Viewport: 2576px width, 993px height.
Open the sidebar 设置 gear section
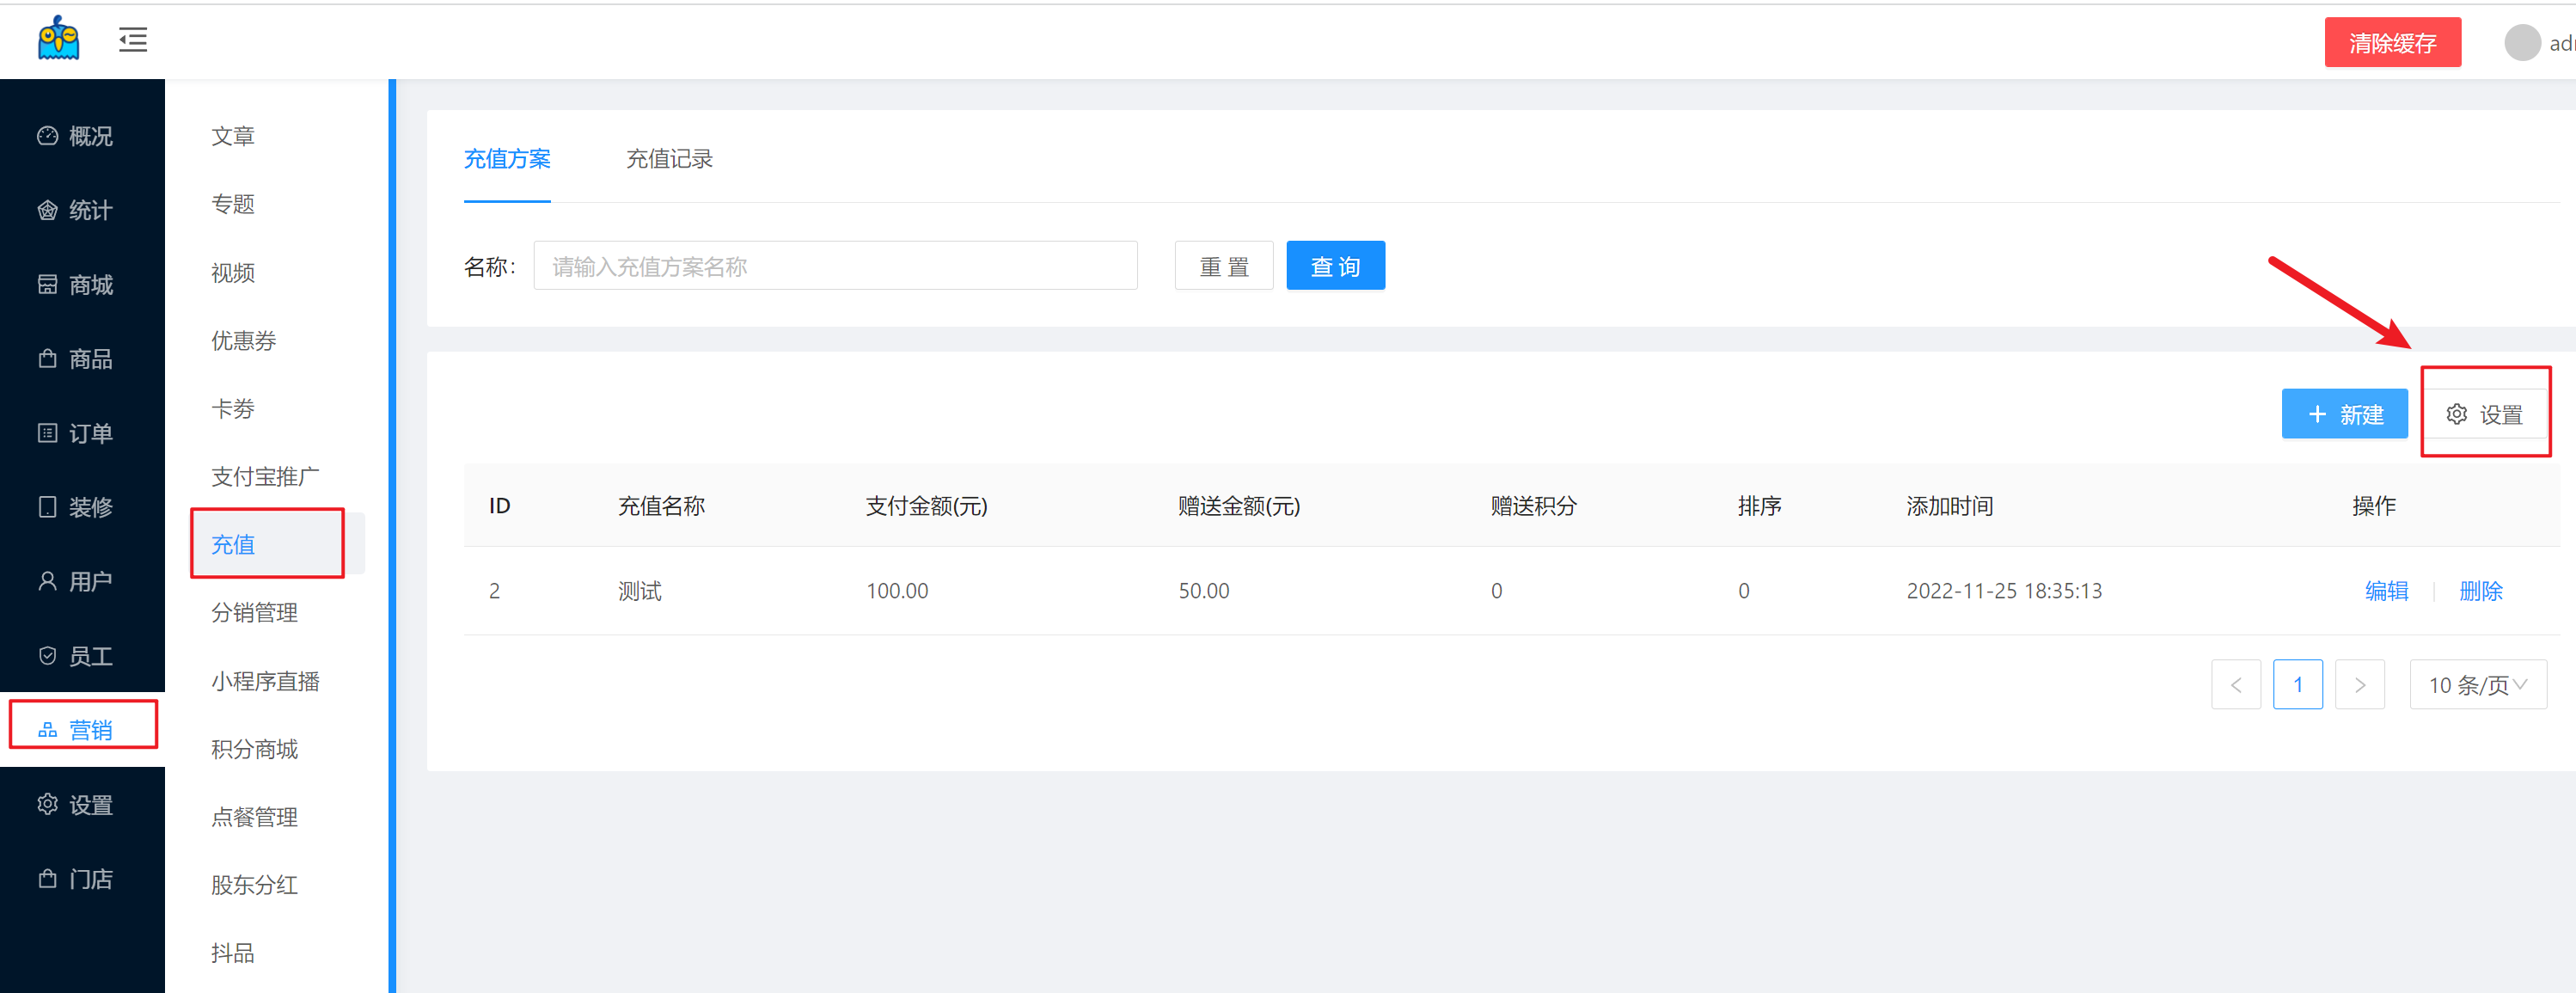click(76, 804)
